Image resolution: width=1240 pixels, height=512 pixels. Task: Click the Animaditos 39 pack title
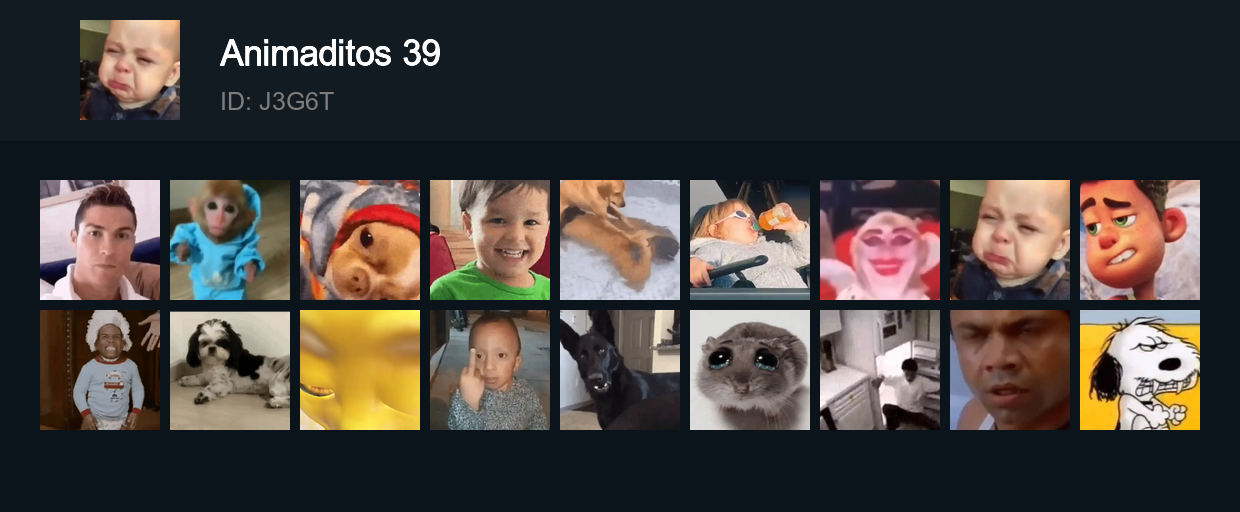coord(330,53)
